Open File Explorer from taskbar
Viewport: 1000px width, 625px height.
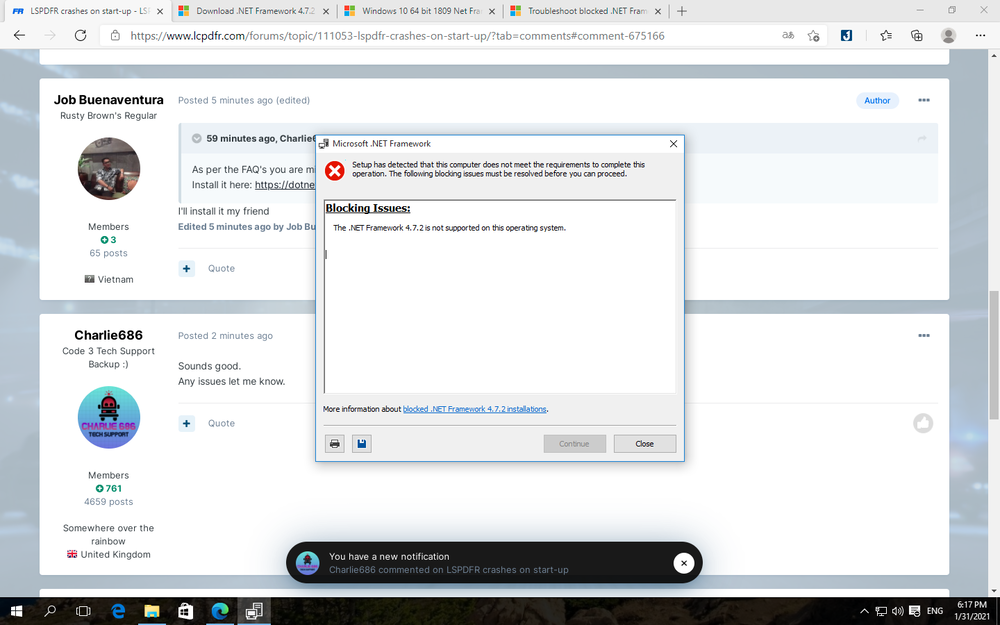(152, 612)
